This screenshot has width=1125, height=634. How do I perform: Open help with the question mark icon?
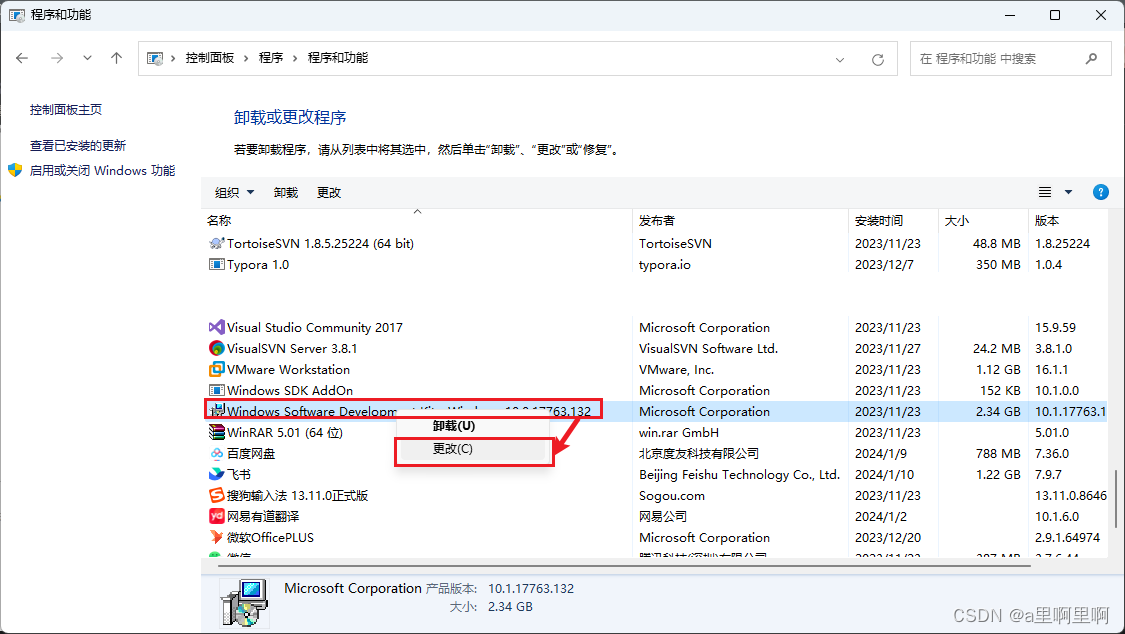point(1100,192)
